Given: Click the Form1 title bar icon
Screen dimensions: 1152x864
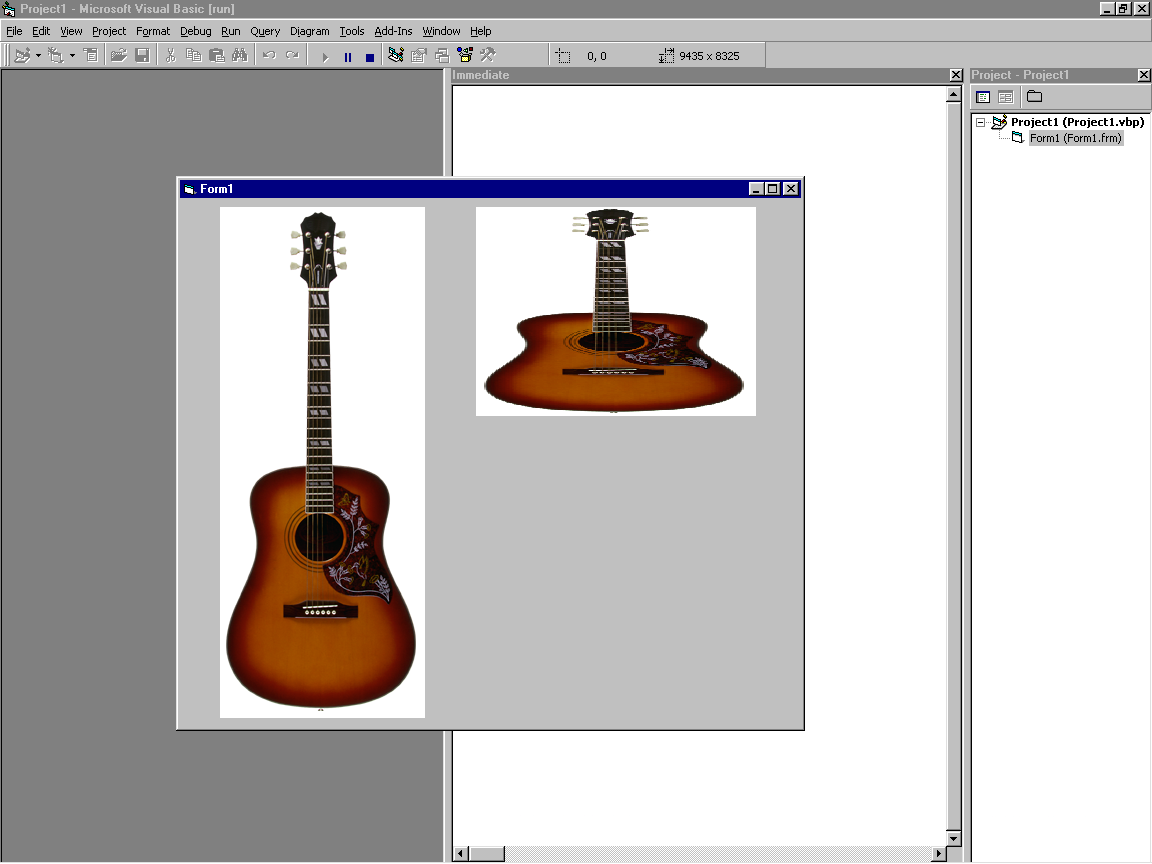Looking at the screenshot, I should coord(190,189).
